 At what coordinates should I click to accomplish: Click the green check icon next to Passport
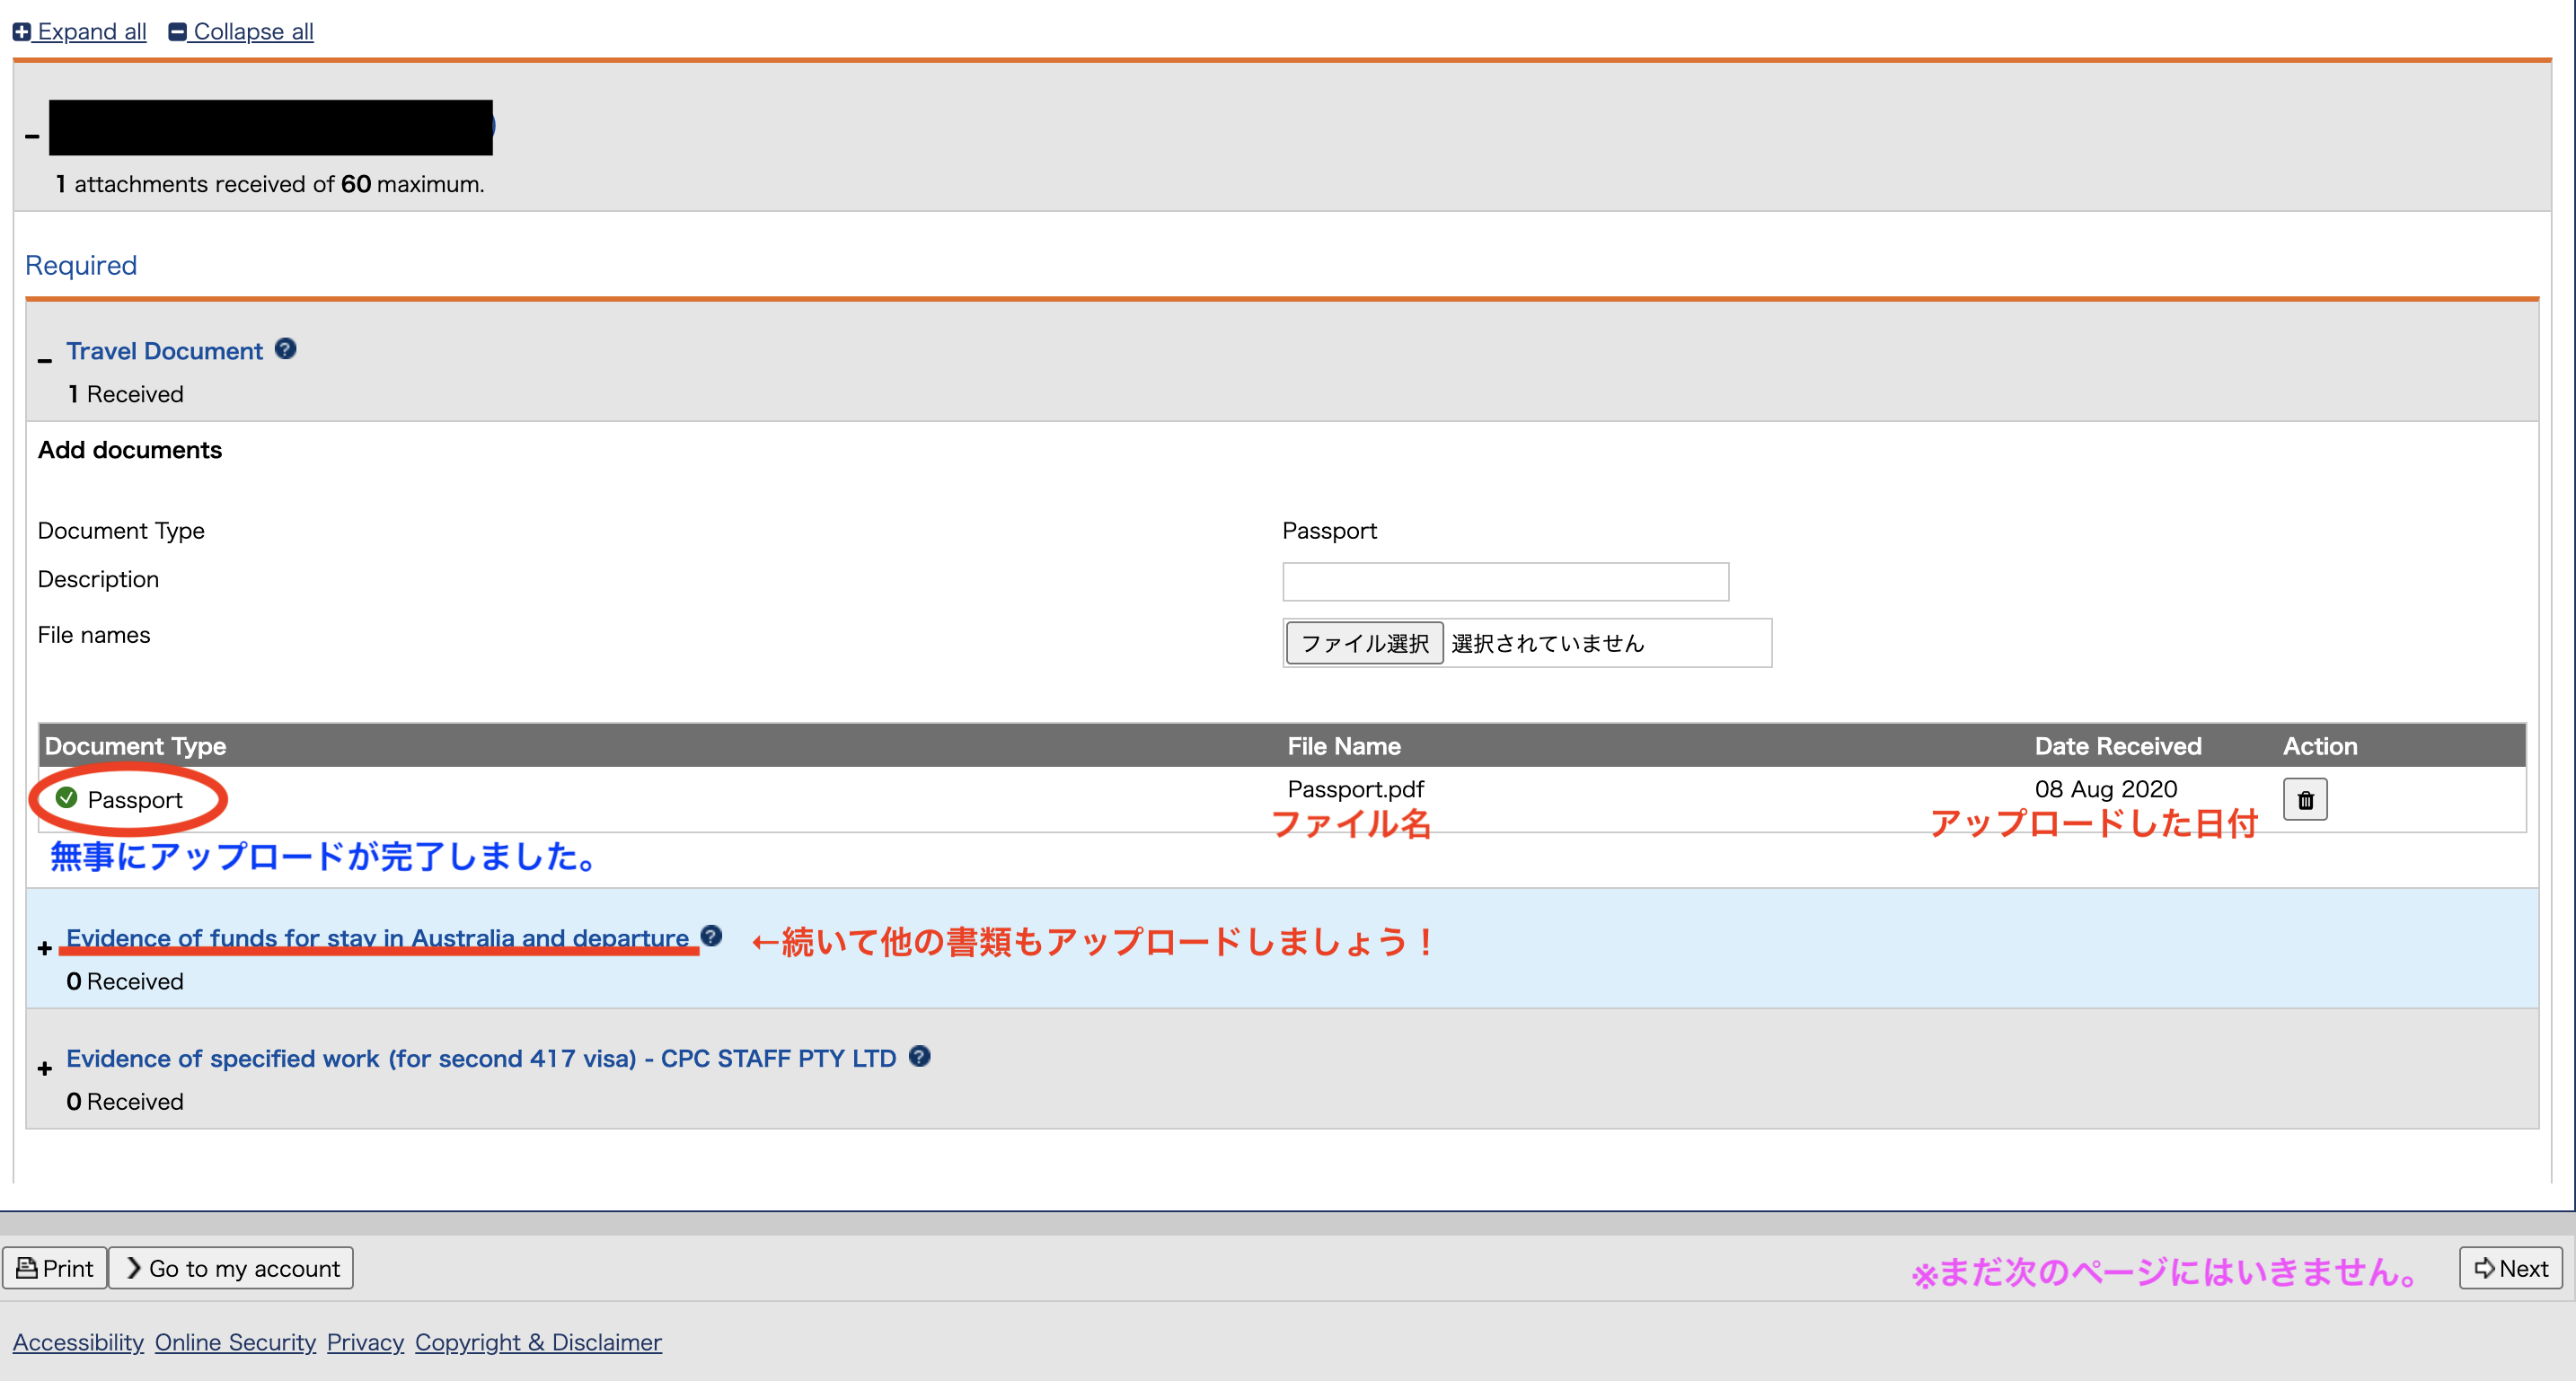pyautogui.click(x=67, y=798)
